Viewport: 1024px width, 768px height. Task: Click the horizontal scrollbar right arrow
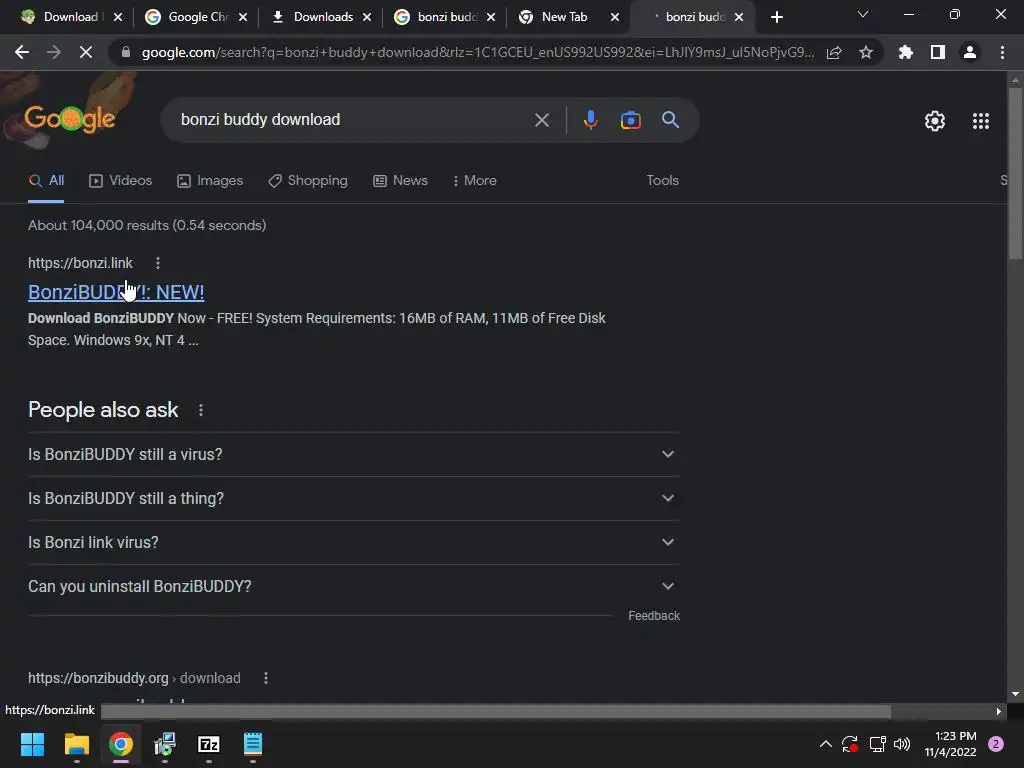(999, 712)
